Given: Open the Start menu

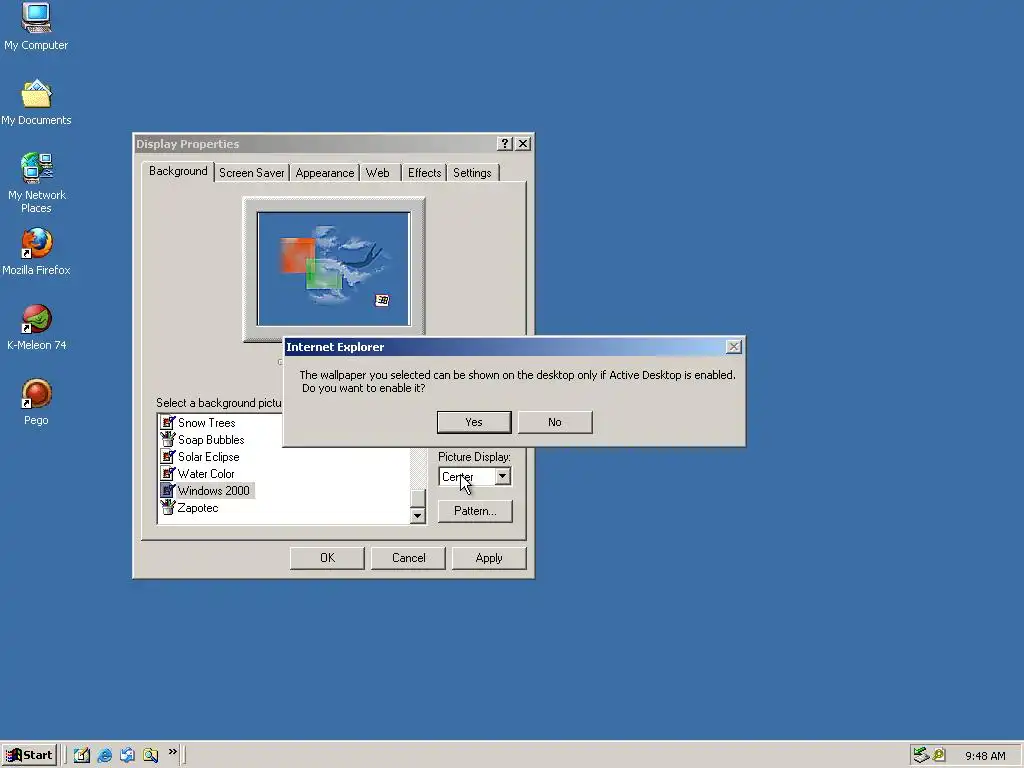Looking at the screenshot, I should [x=29, y=755].
